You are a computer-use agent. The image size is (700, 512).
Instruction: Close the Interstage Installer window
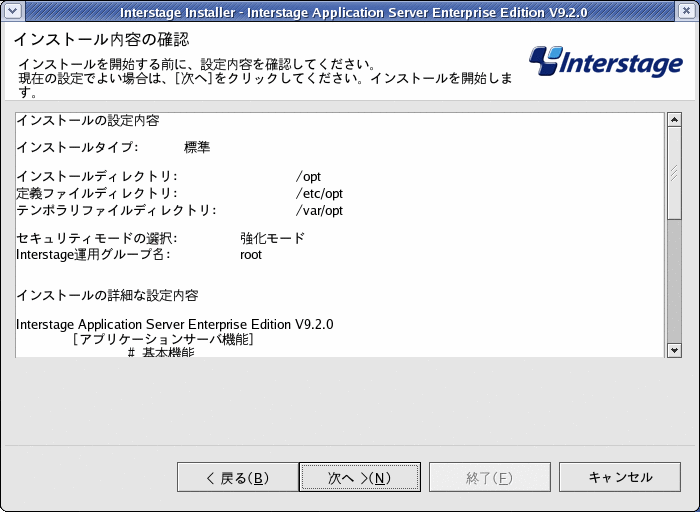click(687, 11)
